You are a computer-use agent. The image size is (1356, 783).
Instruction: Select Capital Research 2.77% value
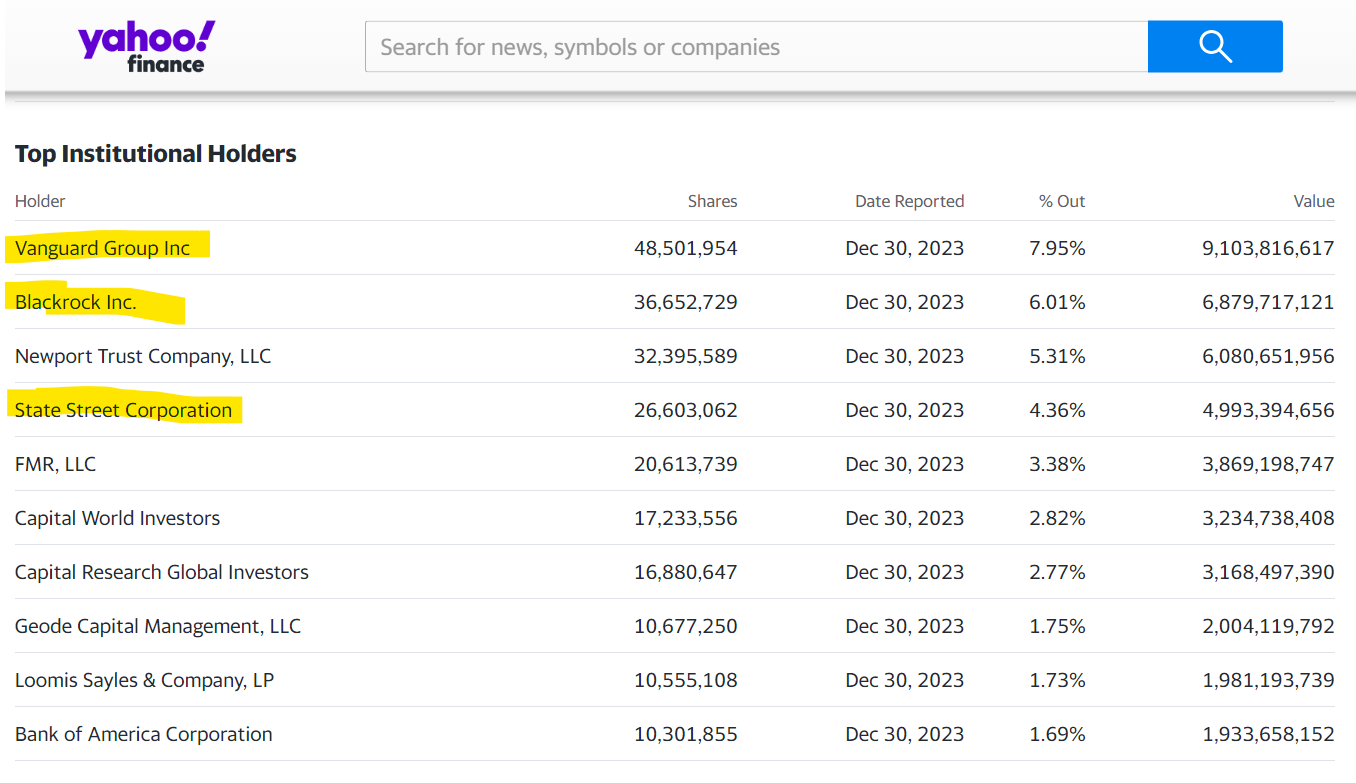point(1057,572)
